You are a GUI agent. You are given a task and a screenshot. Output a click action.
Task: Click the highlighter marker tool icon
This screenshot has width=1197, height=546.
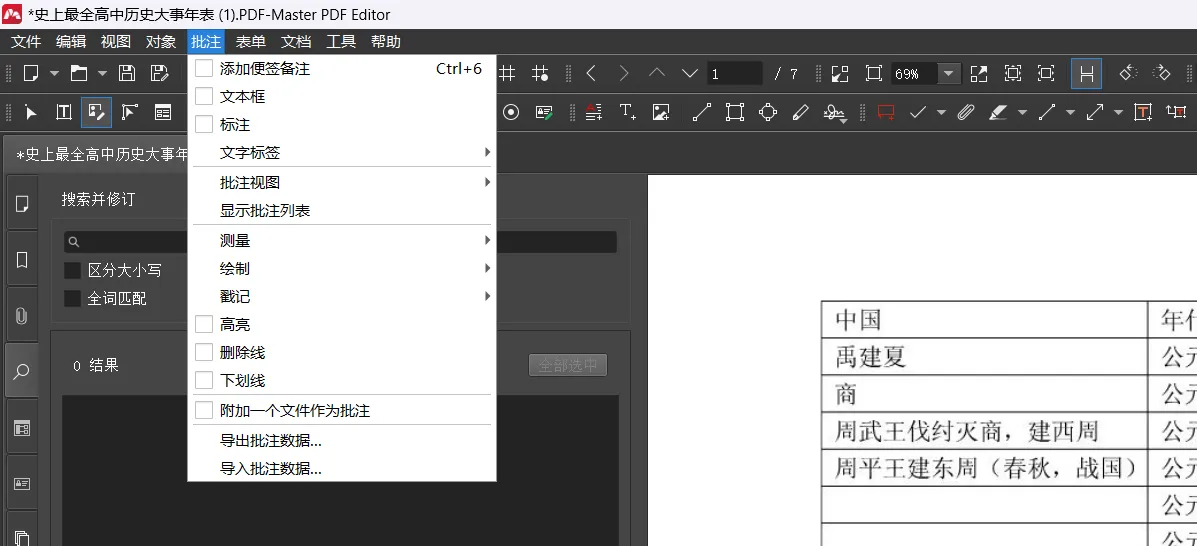click(998, 112)
